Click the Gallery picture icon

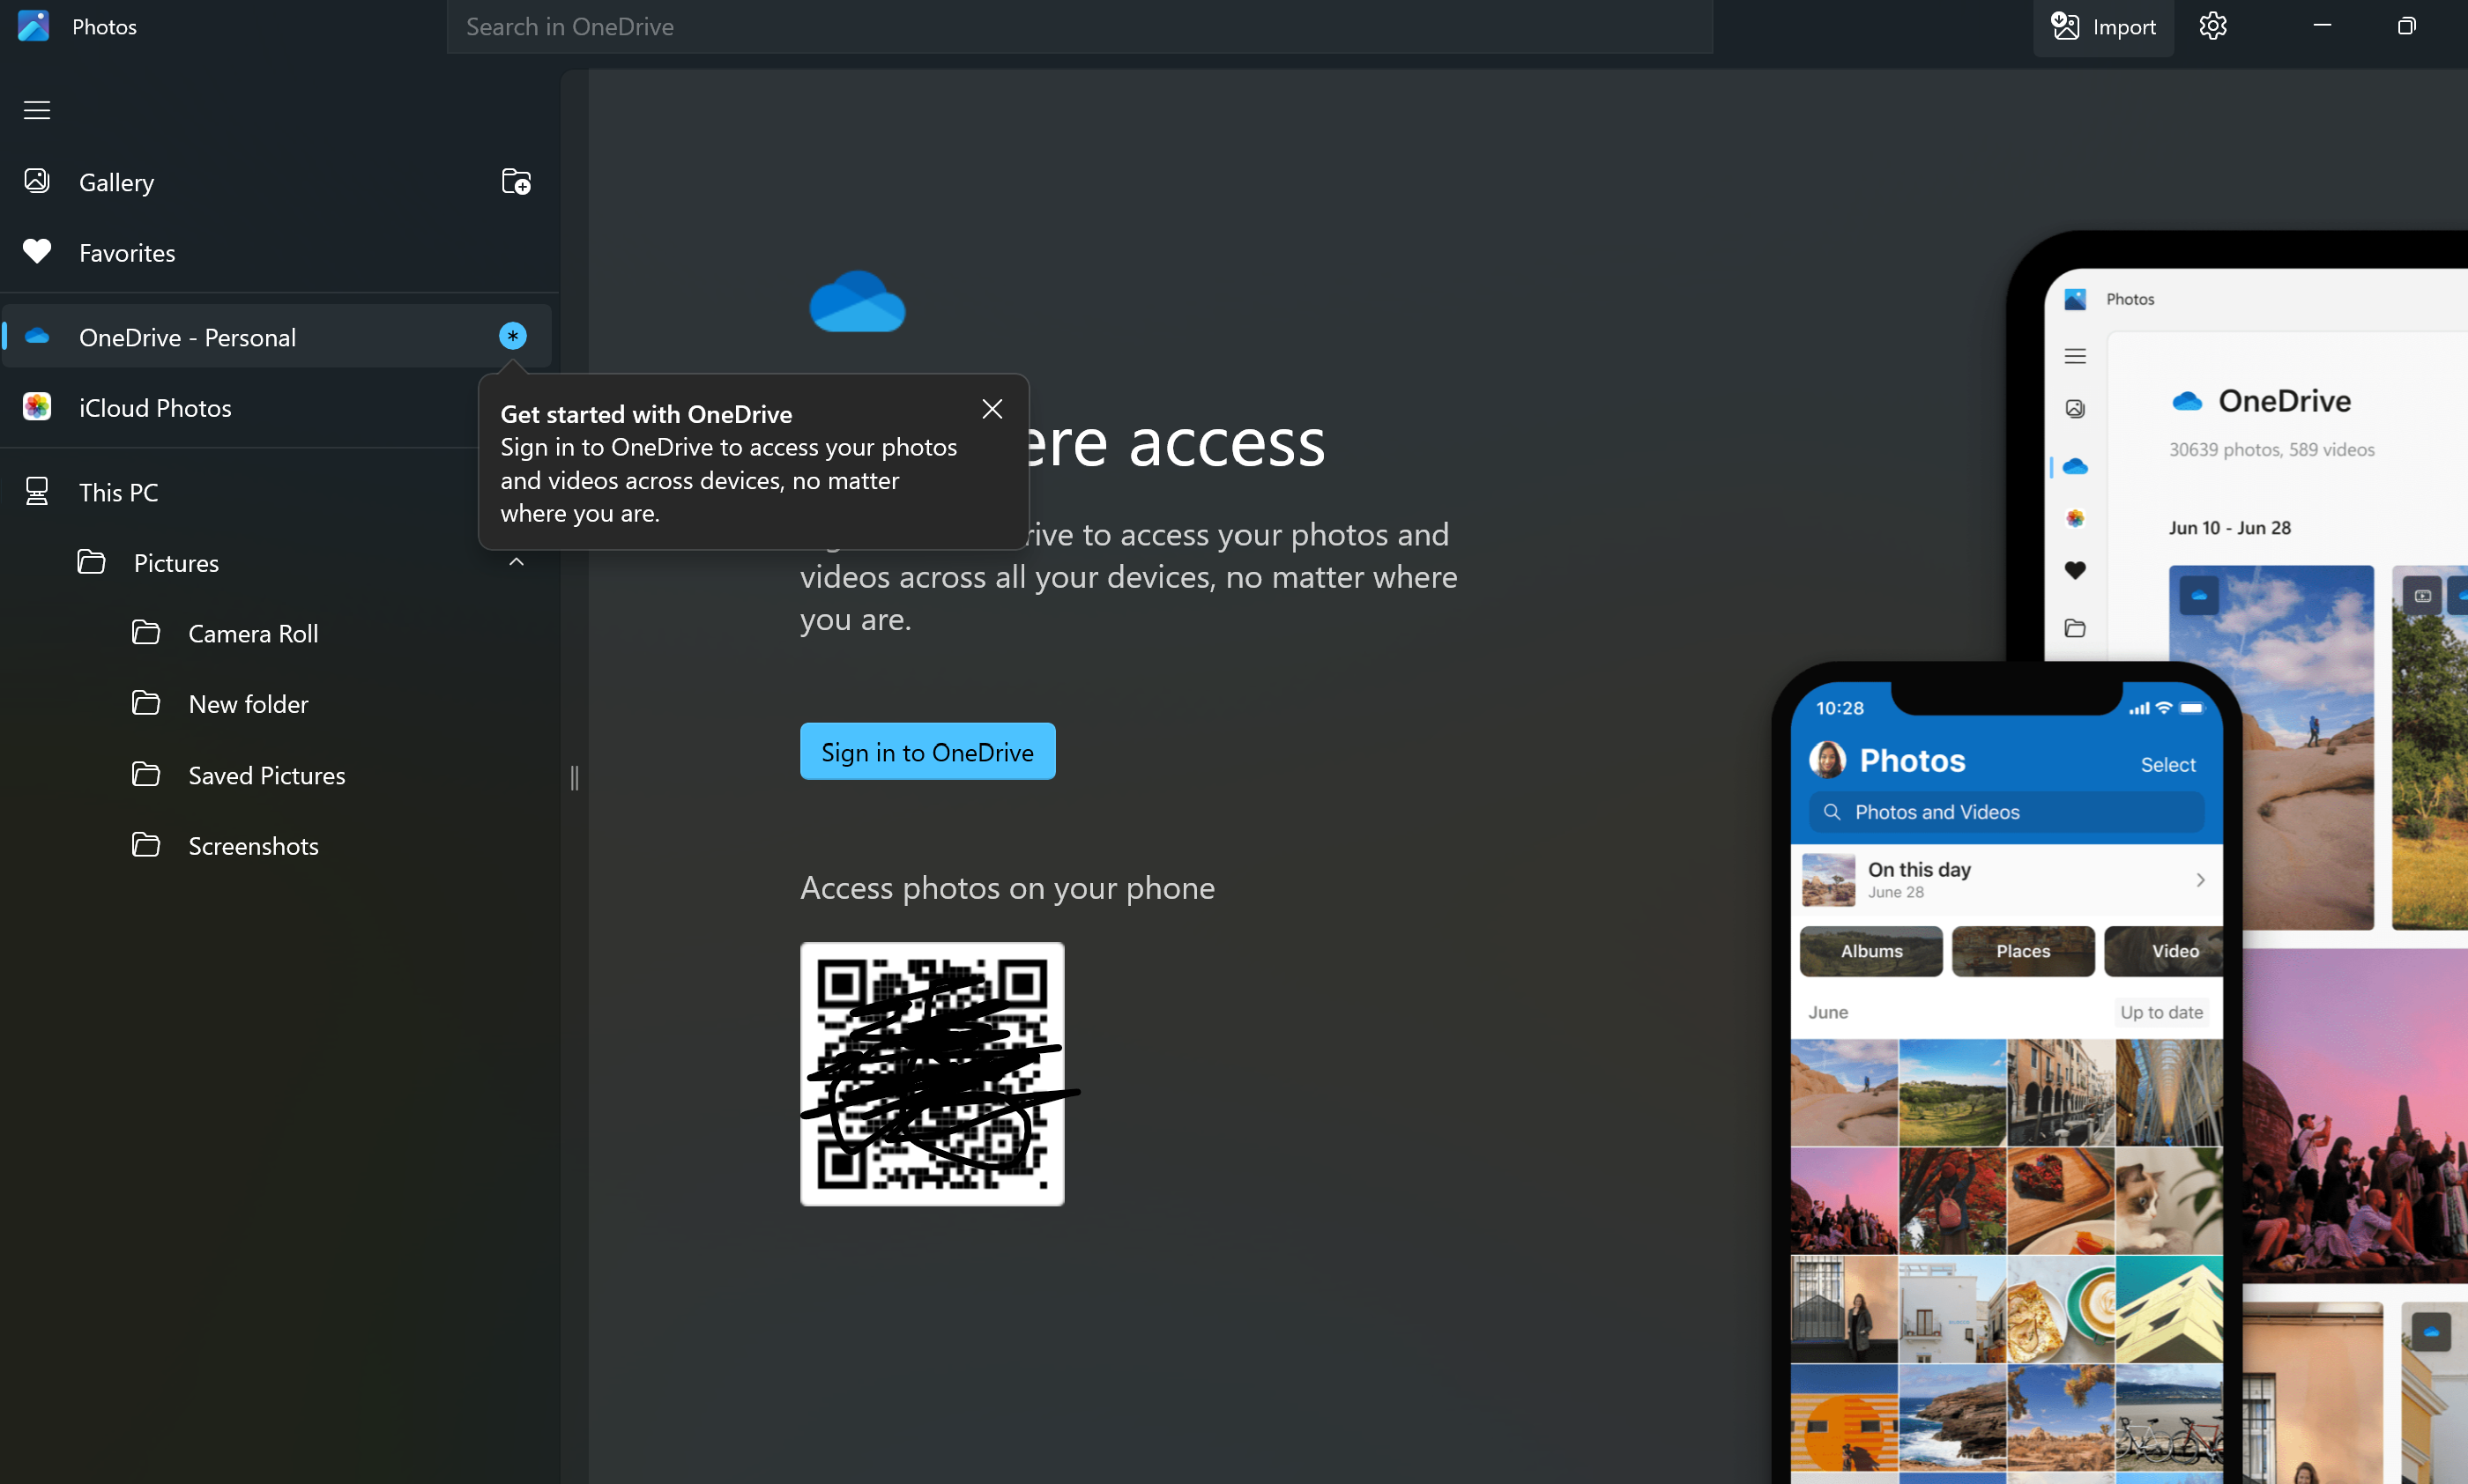point(37,181)
